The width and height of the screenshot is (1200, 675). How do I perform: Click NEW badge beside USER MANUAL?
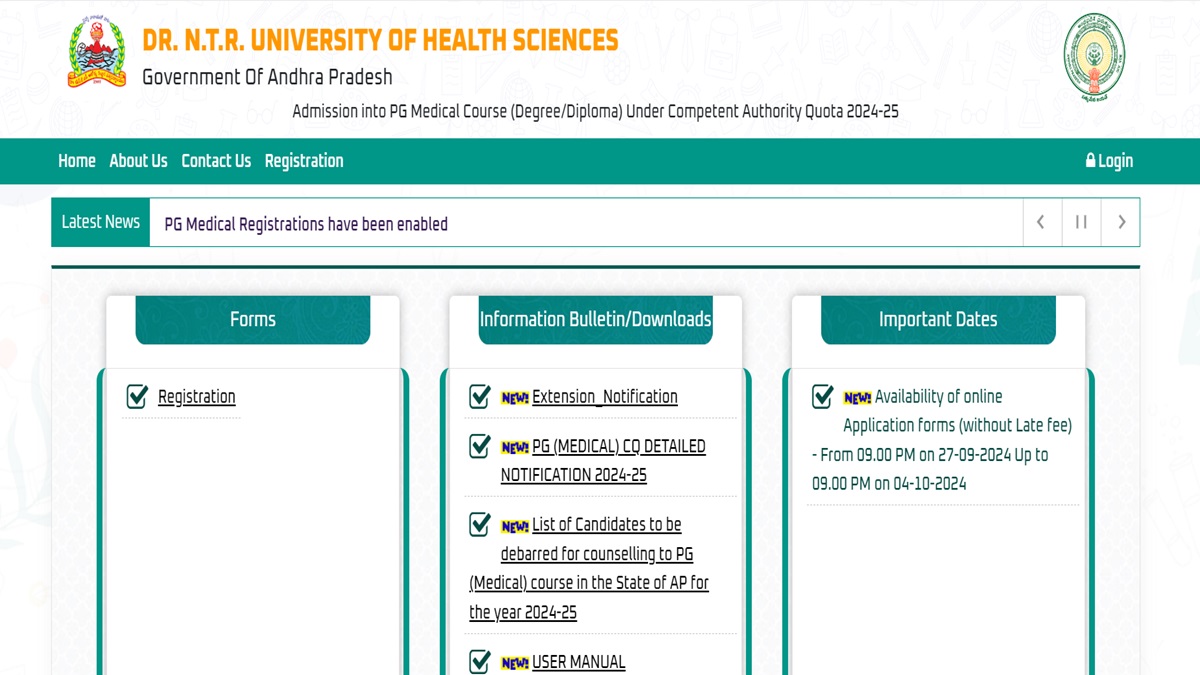click(x=515, y=663)
